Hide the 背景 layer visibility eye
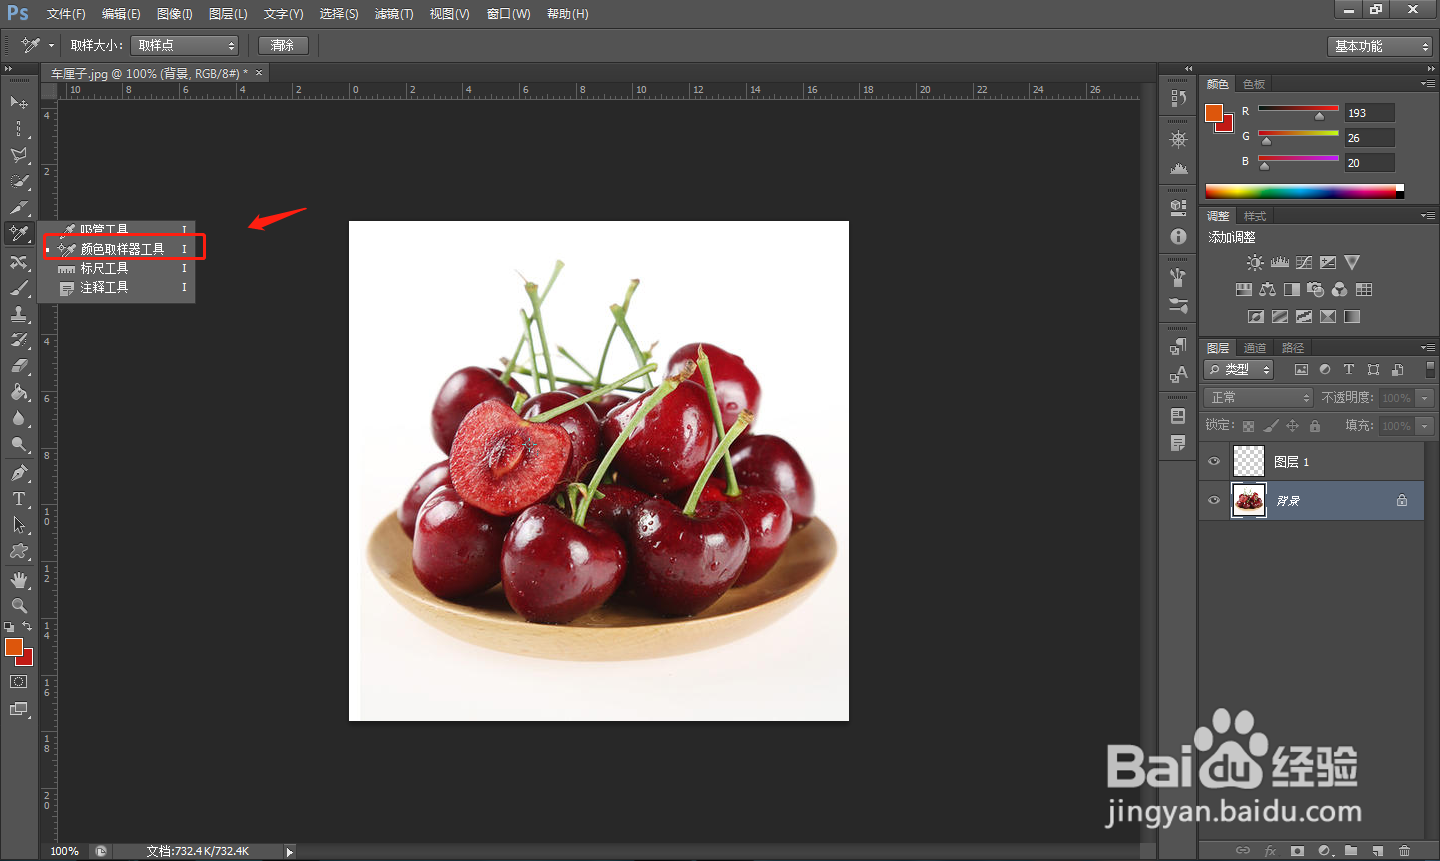This screenshot has height=861, width=1440. click(1214, 500)
